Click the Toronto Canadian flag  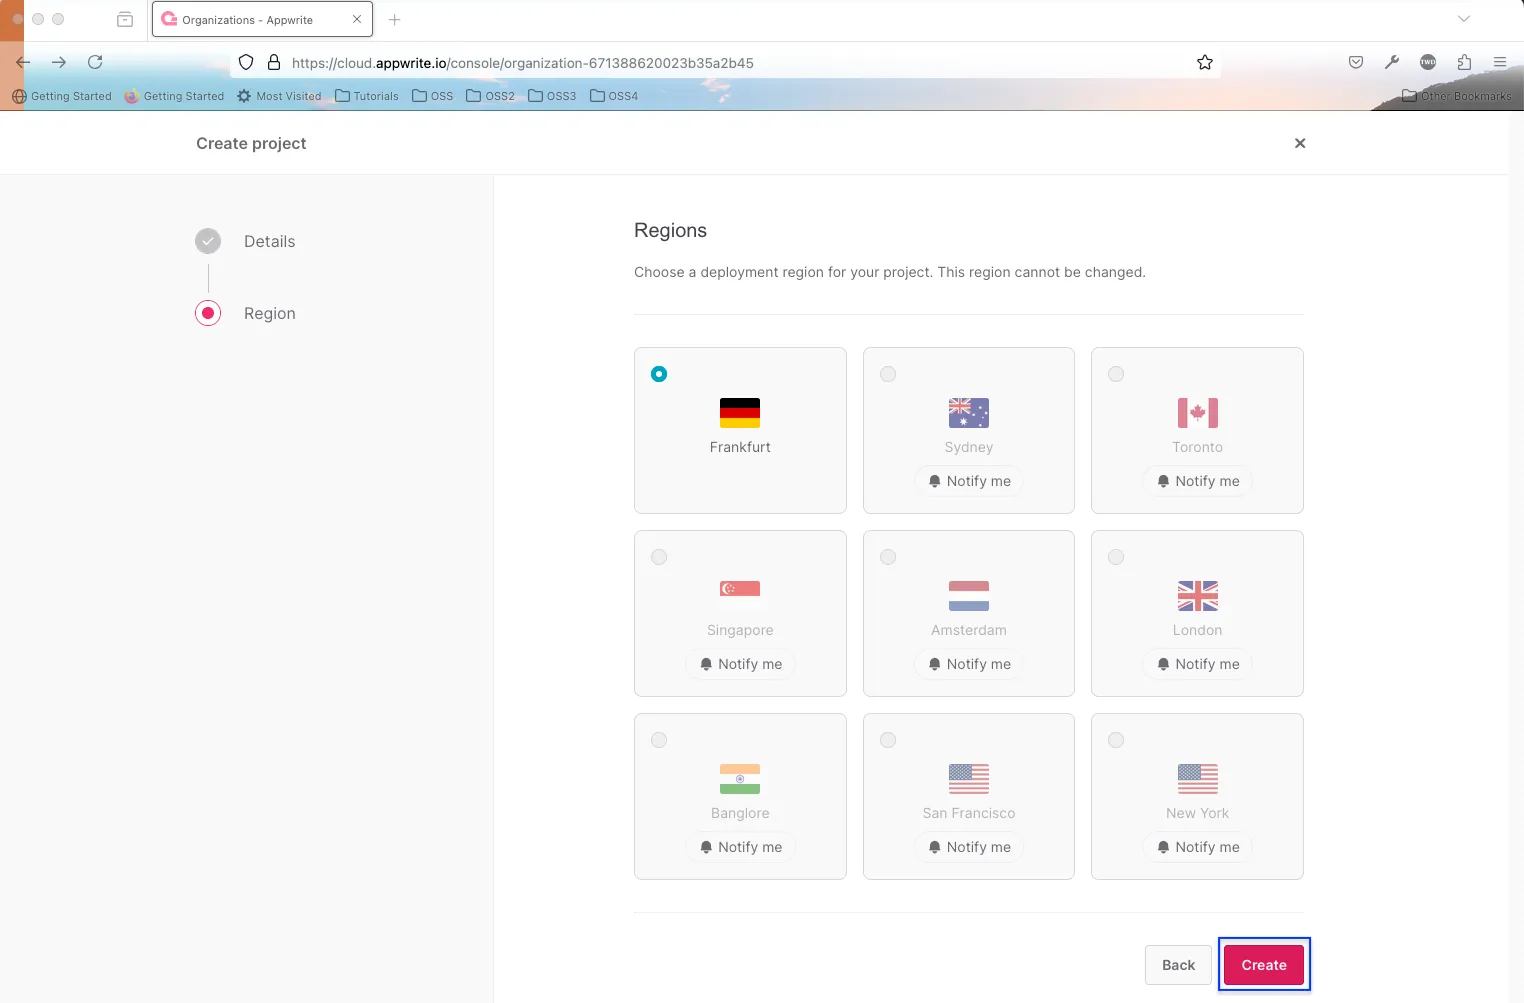click(1198, 413)
